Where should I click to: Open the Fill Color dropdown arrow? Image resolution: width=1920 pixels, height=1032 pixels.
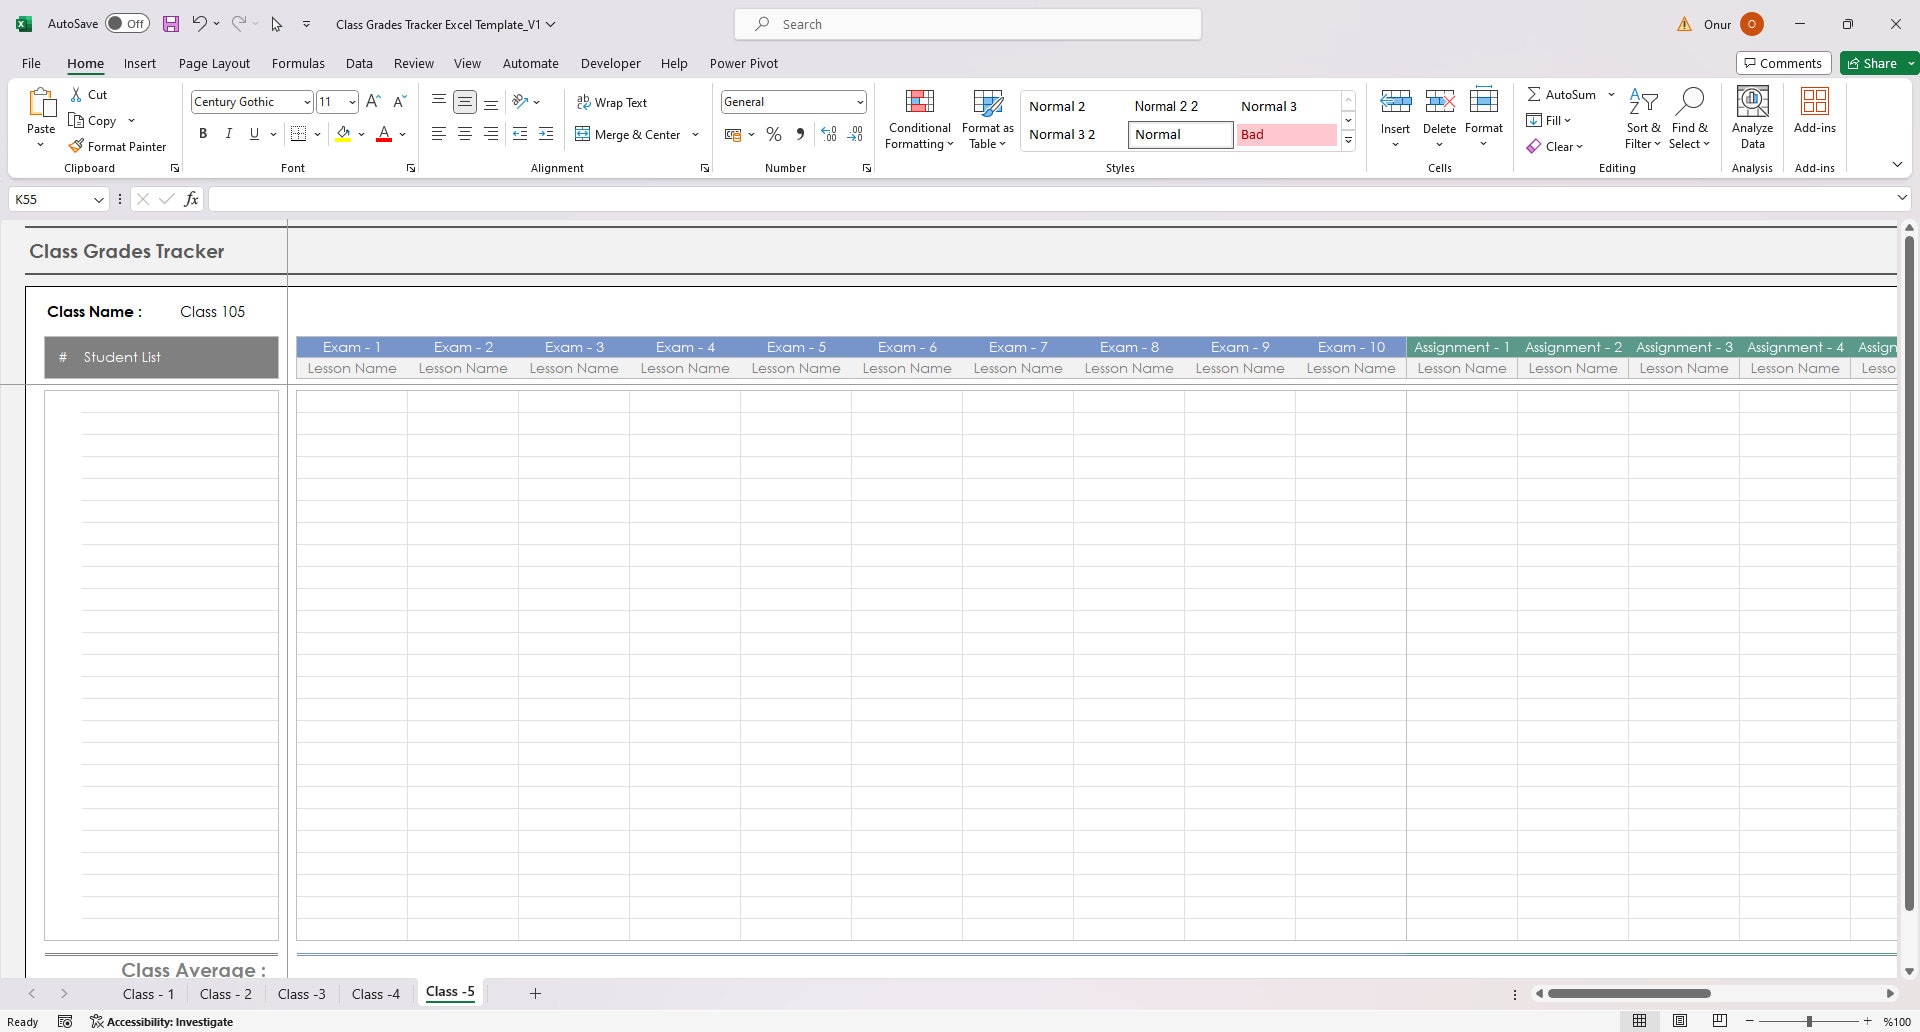coord(361,133)
